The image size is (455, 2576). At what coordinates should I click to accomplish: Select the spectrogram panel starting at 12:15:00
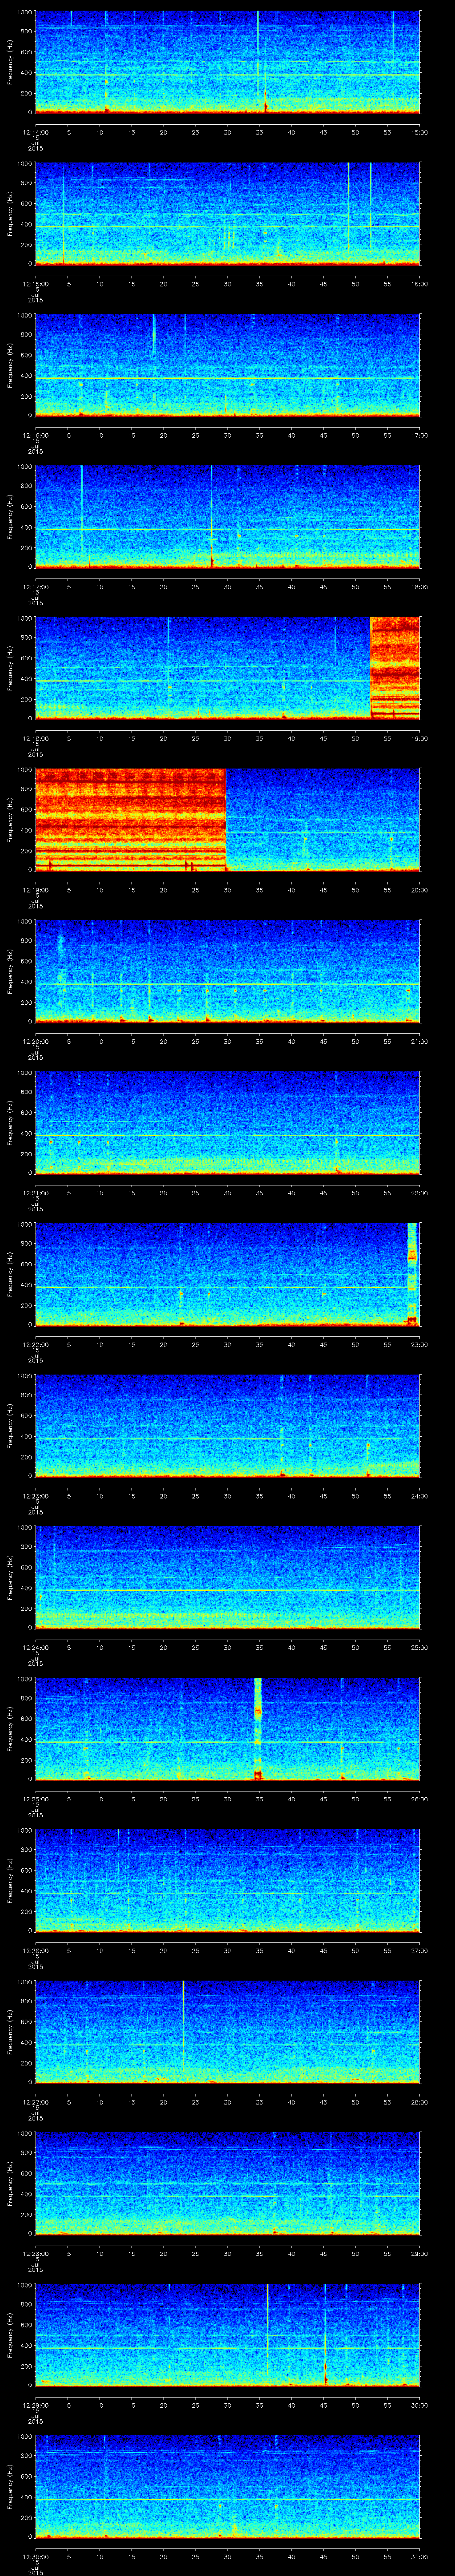227,214
